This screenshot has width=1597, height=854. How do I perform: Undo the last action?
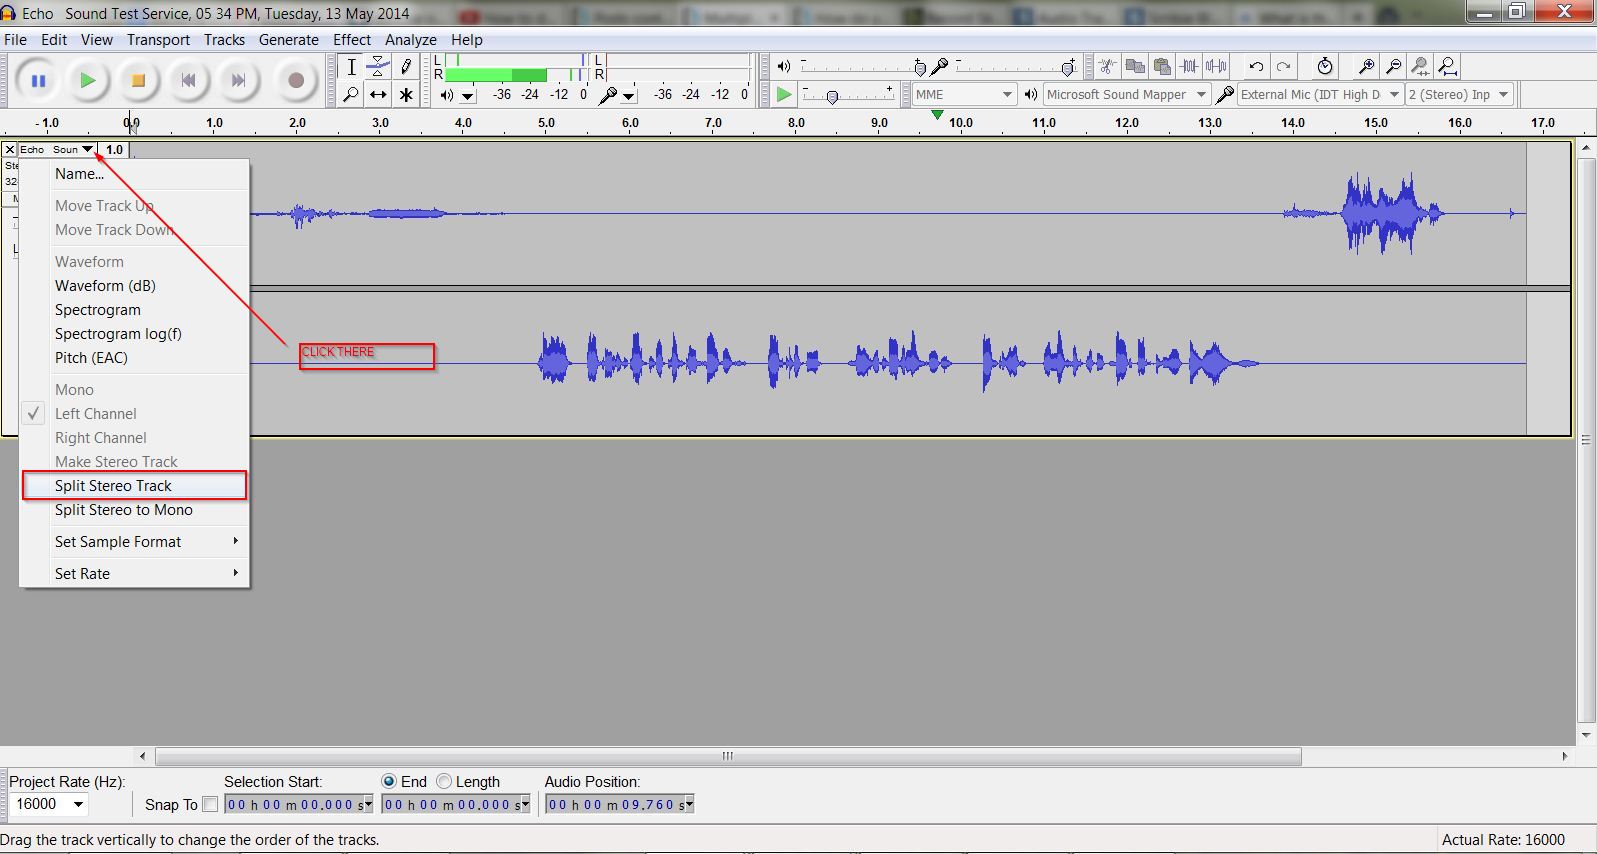coord(1256,67)
